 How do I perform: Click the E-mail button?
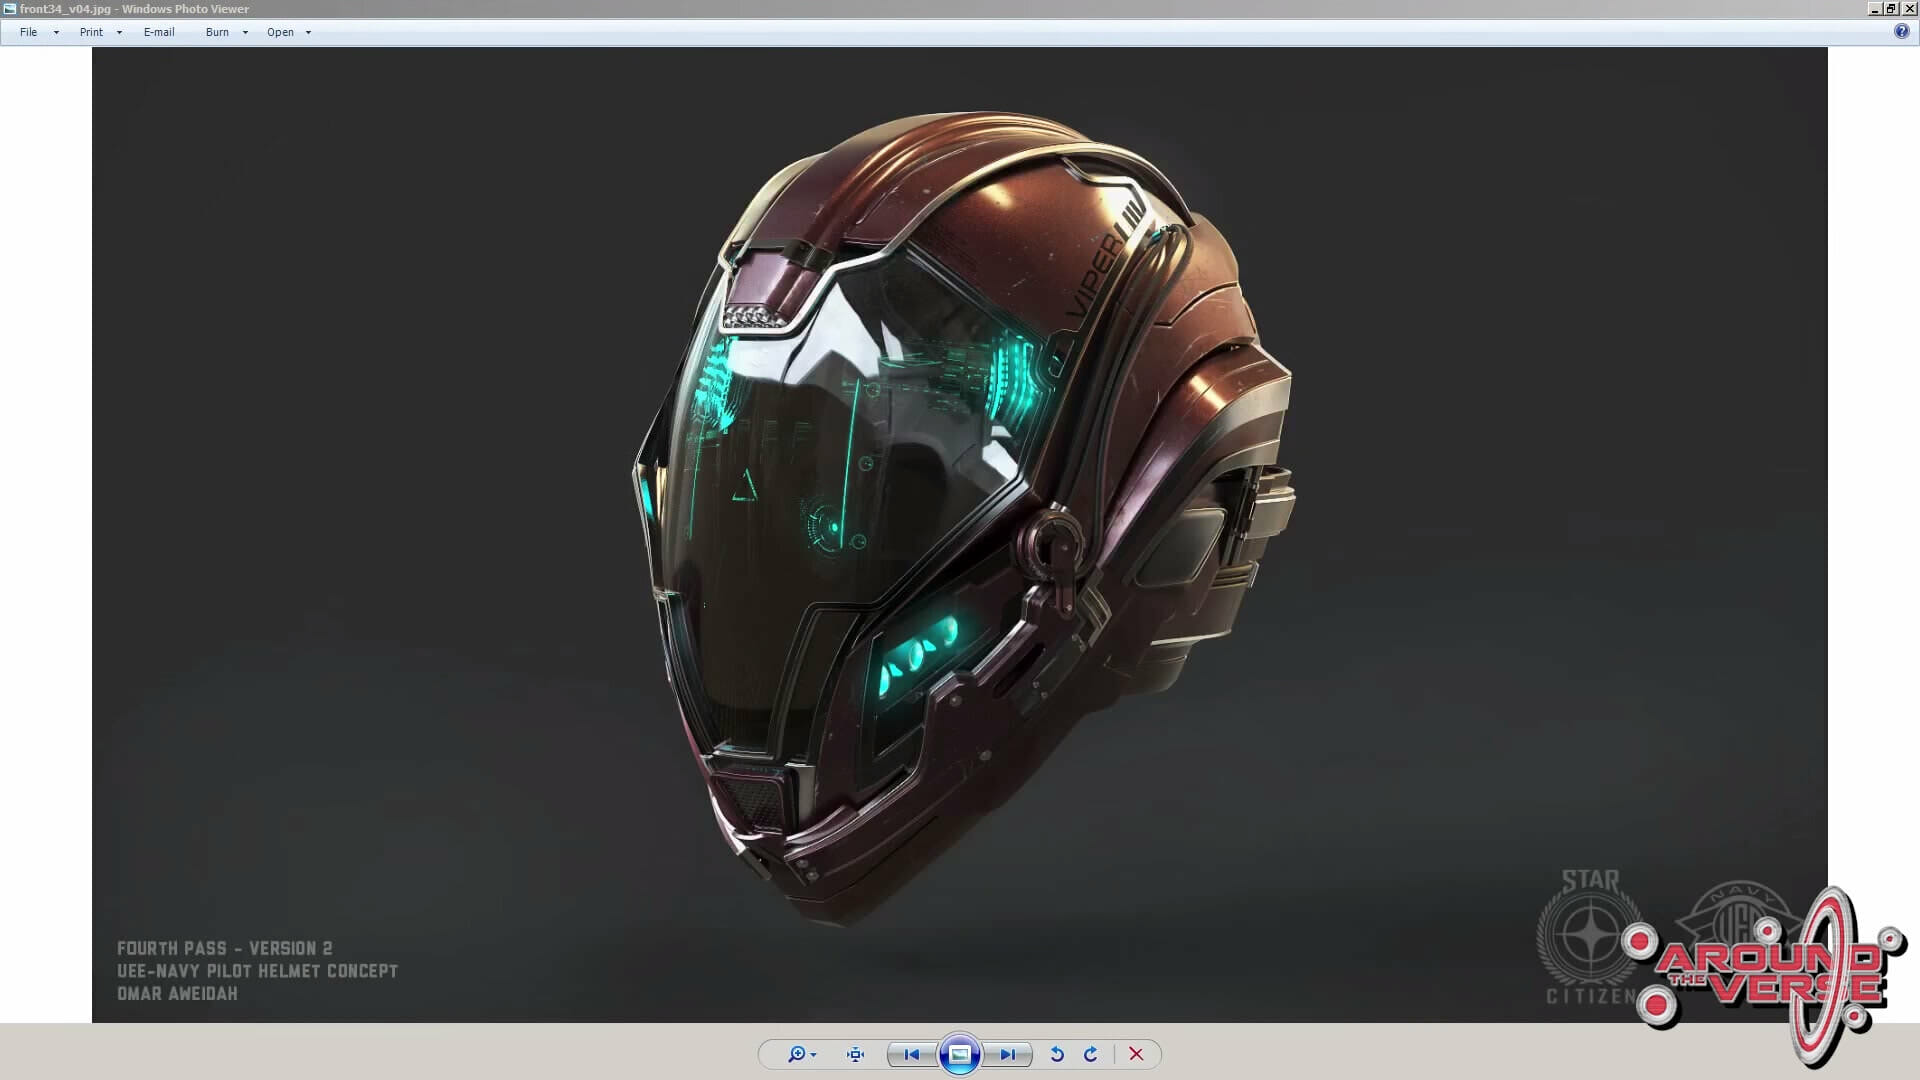[x=159, y=32]
